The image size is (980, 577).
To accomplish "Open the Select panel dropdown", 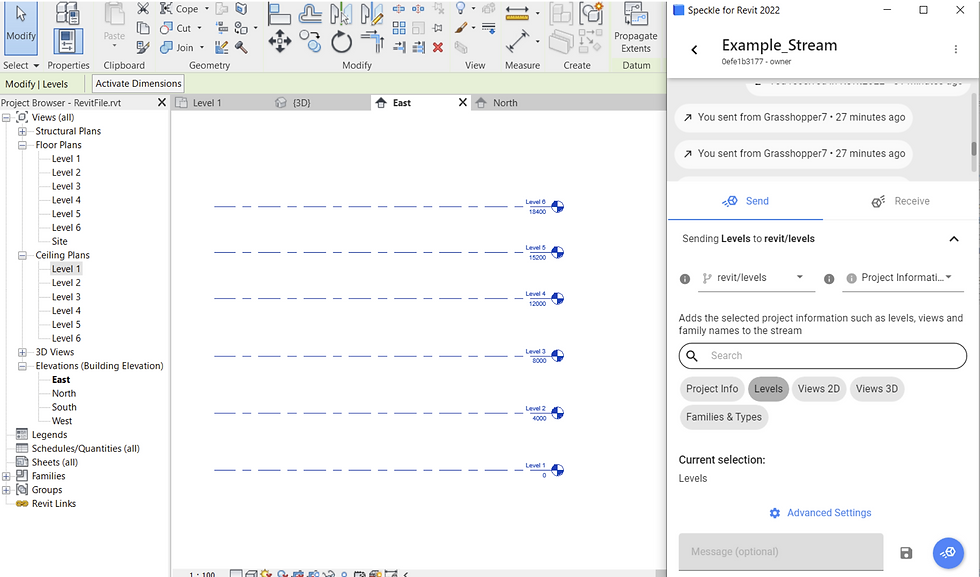I will [x=21, y=65].
